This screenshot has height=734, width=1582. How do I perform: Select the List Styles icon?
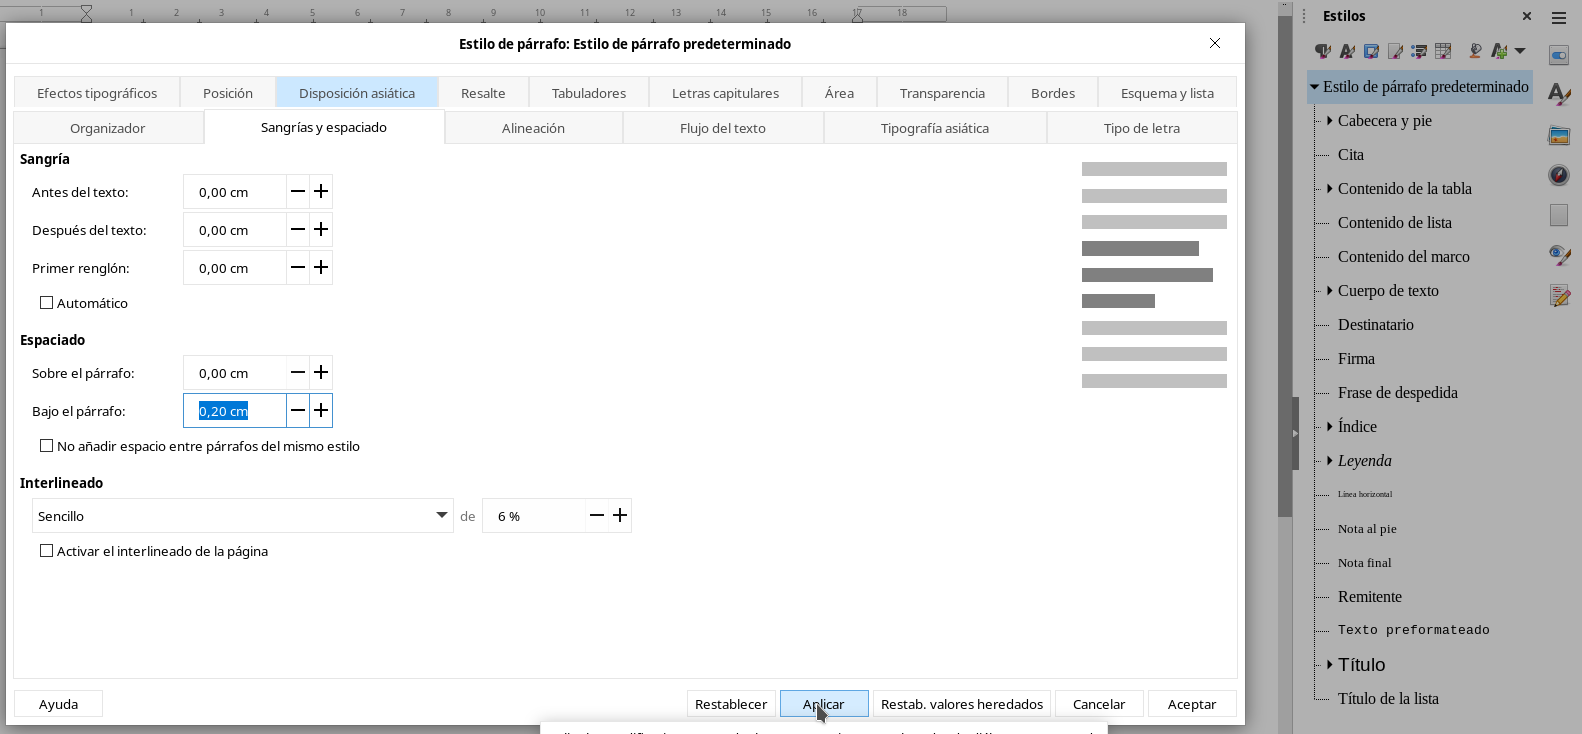pyautogui.click(x=1419, y=51)
